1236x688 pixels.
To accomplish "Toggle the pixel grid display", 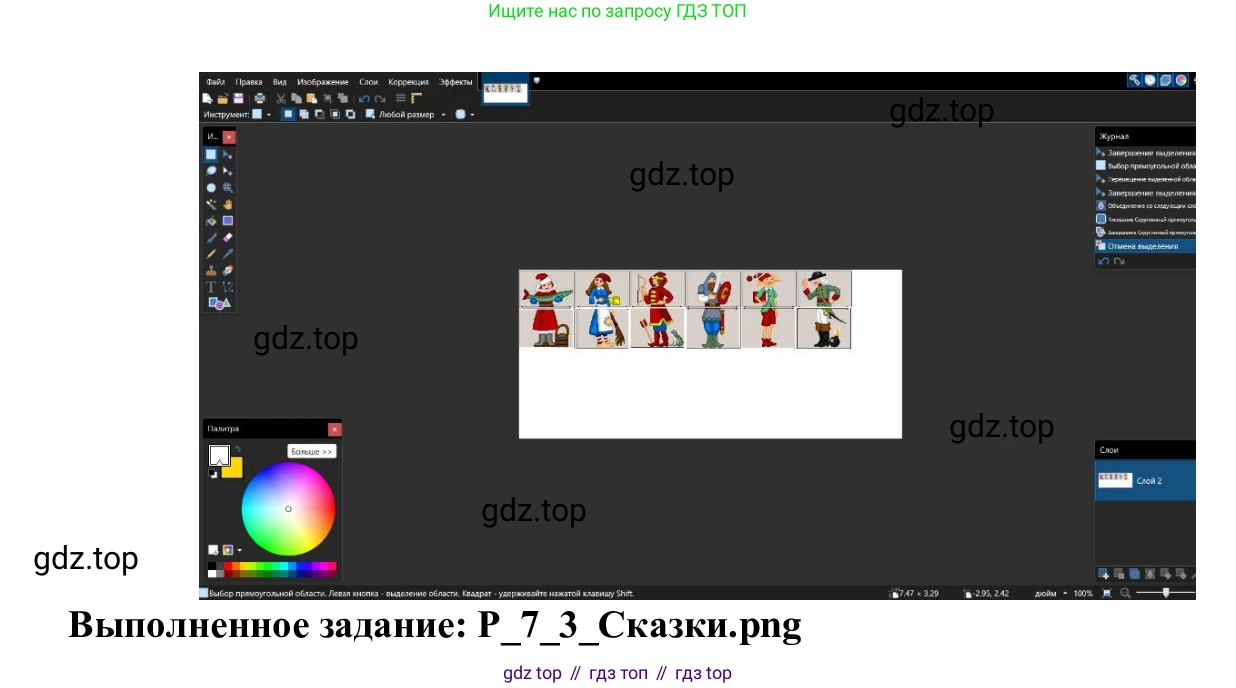I will pyautogui.click(x=401, y=98).
